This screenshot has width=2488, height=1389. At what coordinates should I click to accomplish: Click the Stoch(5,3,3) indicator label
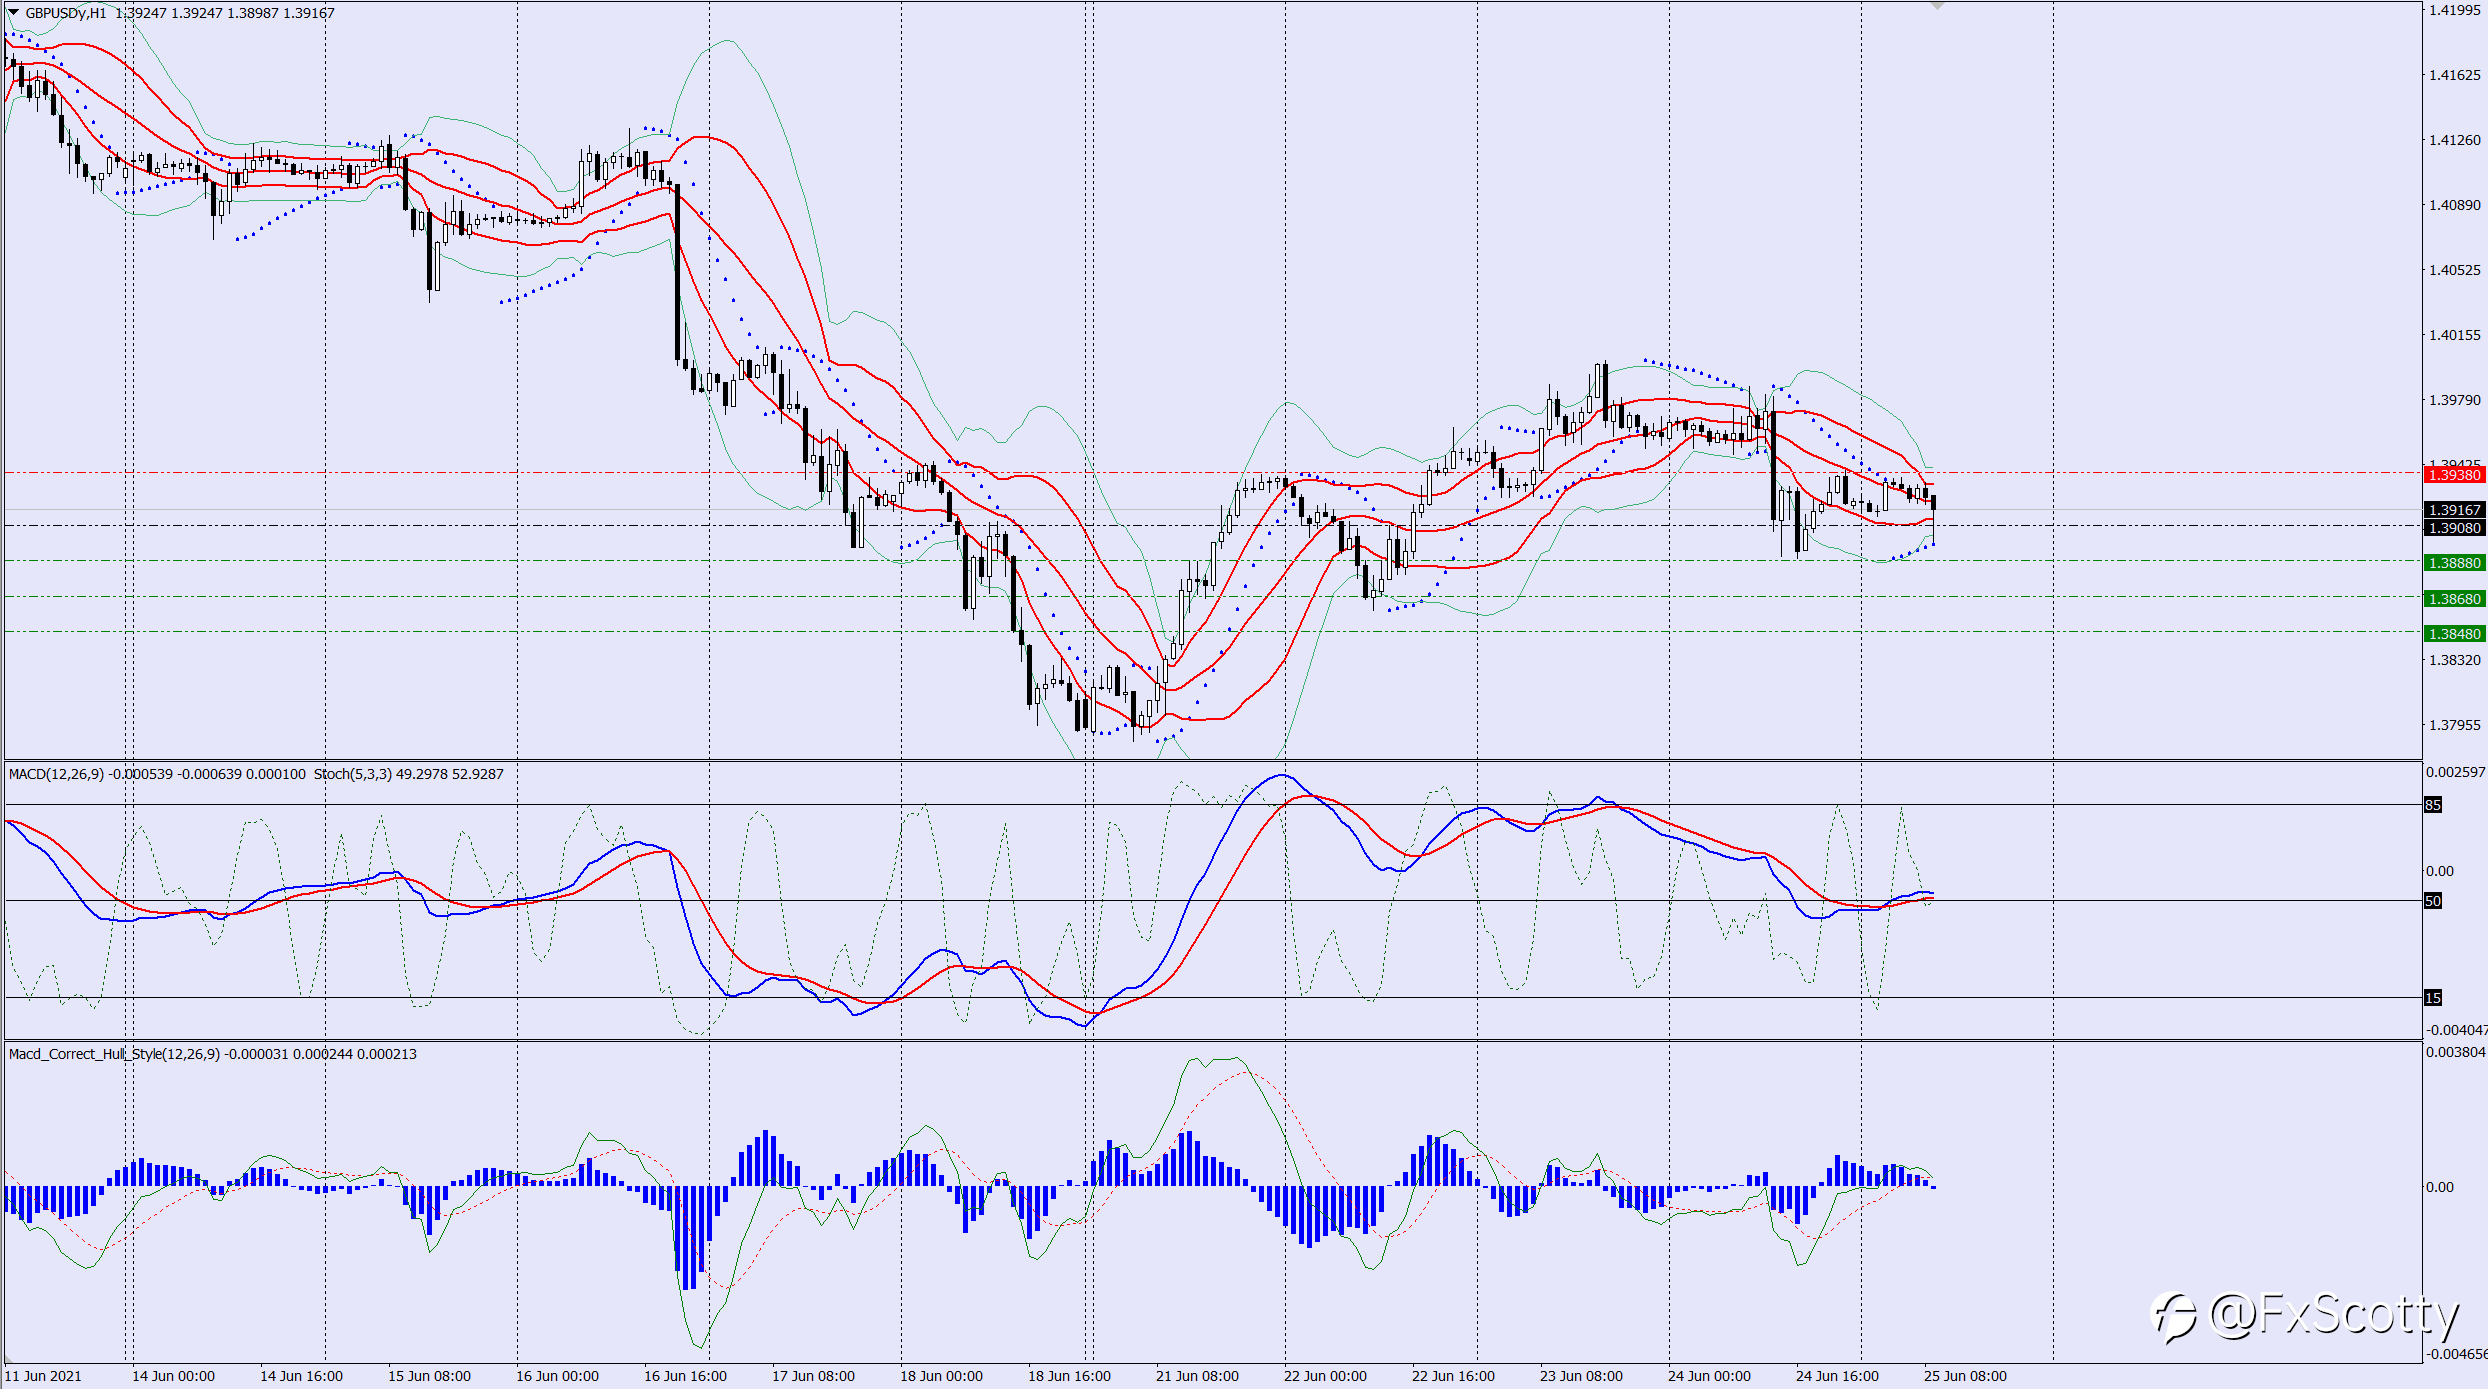pos(353,774)
